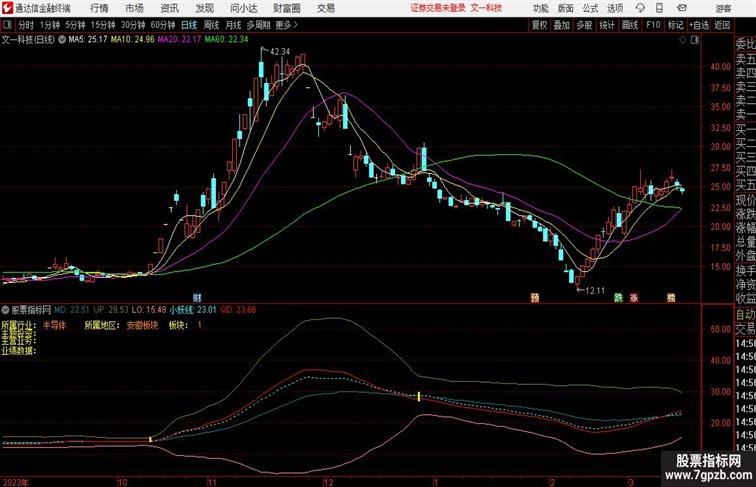Switch to the 月线 period tab
The width and height of the screenshot is (756, 487).
click(233, 25)
